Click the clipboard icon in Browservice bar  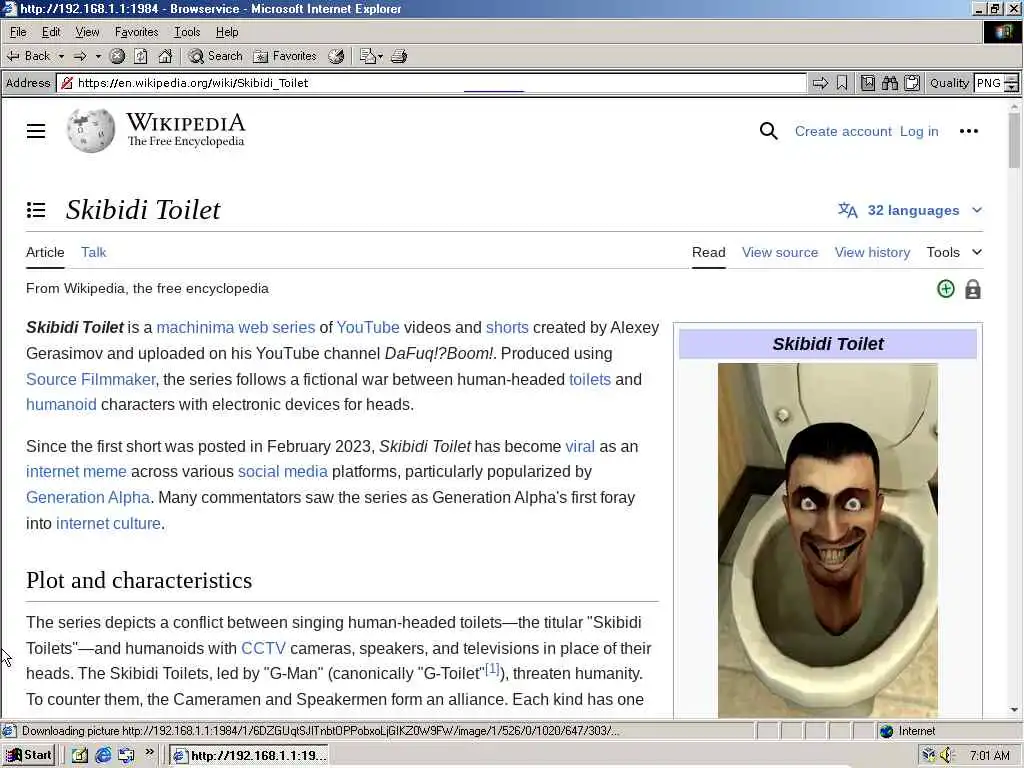(x=912, y=83)
